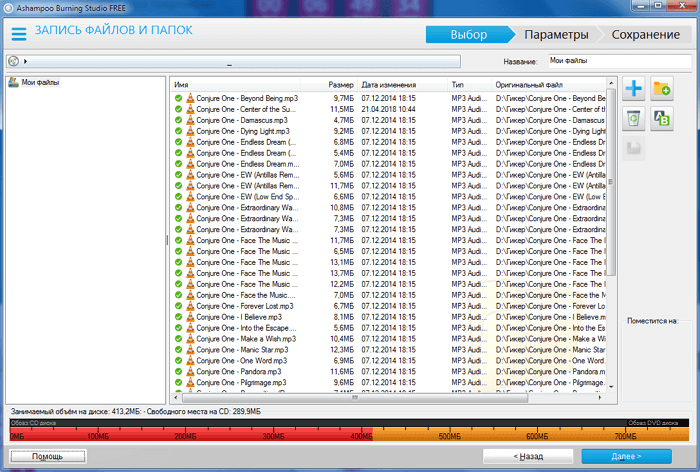Image resolution: width=700 pixels, height=472 pixels.
Task: Click the rename AB icon
Action: 661,120
